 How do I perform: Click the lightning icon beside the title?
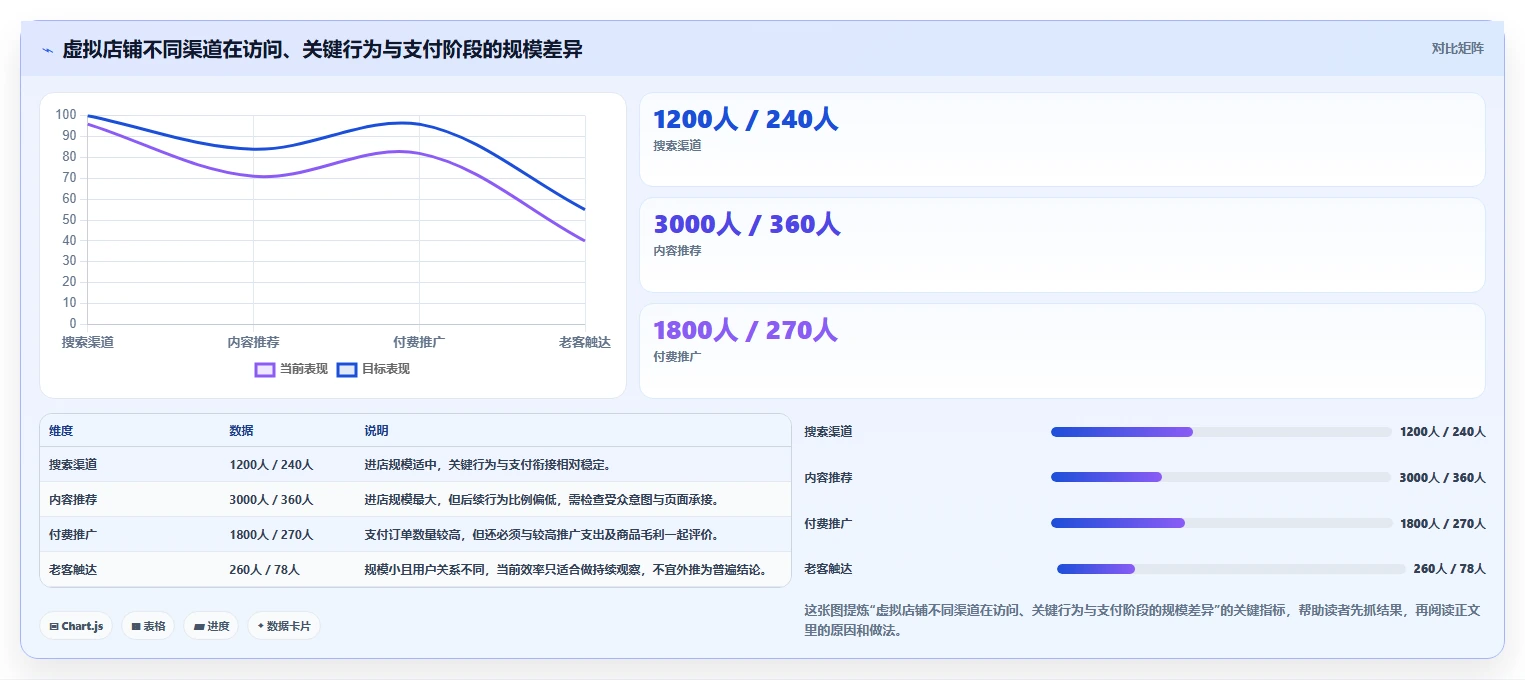click(x=48, y=50)
